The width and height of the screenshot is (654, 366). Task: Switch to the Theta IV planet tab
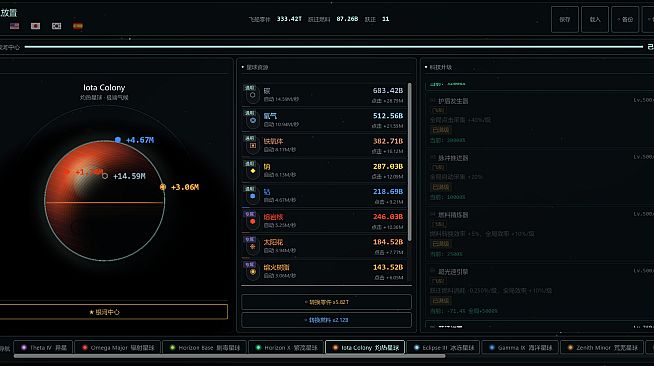[43, 347]
